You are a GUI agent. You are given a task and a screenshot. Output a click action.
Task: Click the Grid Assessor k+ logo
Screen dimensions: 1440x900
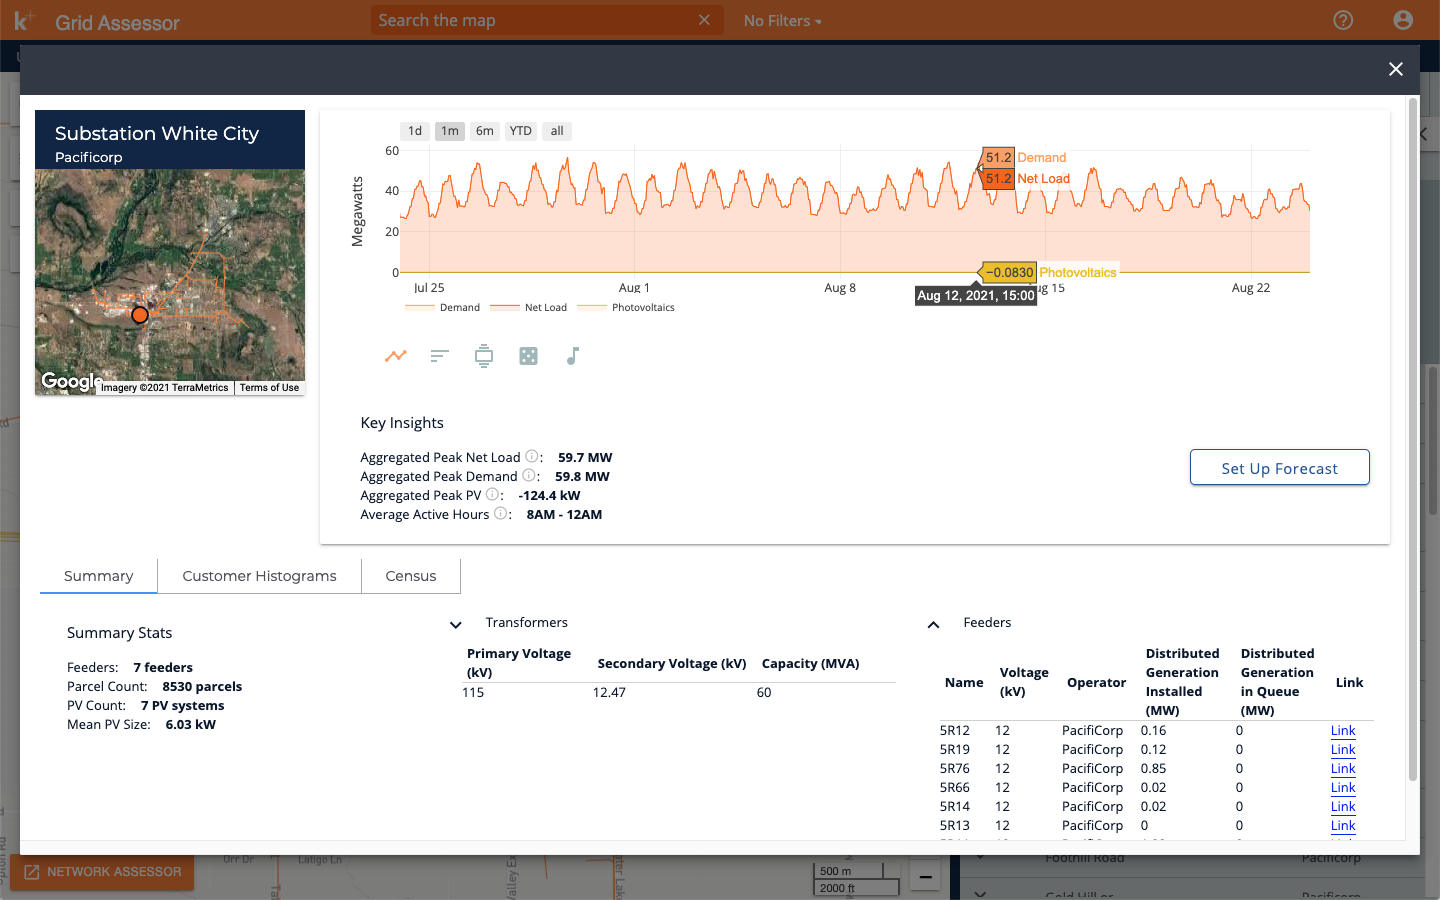22,20
